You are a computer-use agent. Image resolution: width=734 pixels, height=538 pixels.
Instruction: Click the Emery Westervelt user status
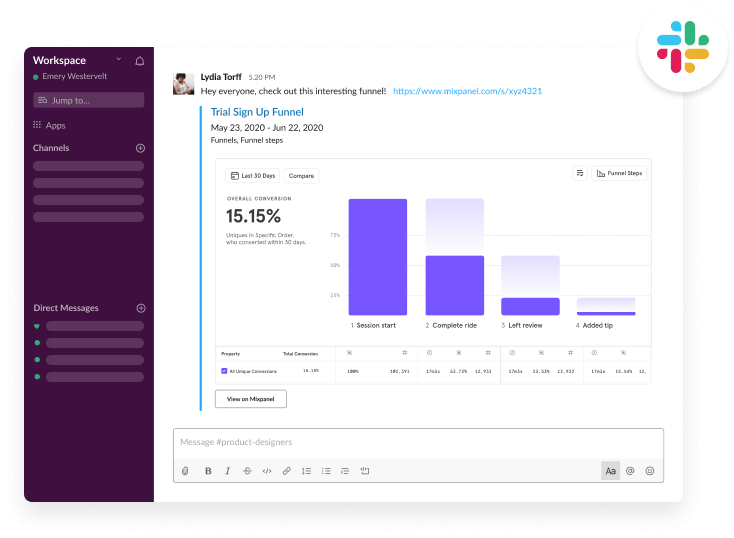point(70,76)
